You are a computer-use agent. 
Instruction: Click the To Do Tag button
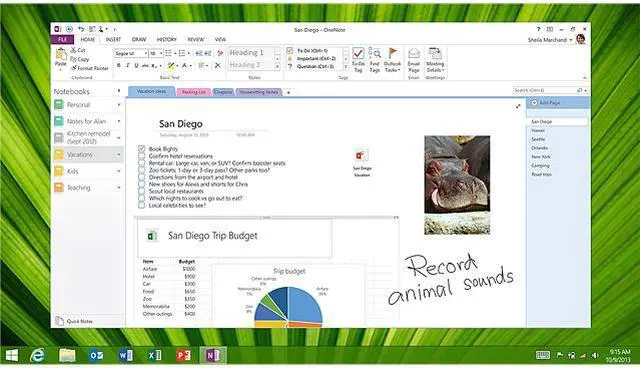click(x=358, y=60)
